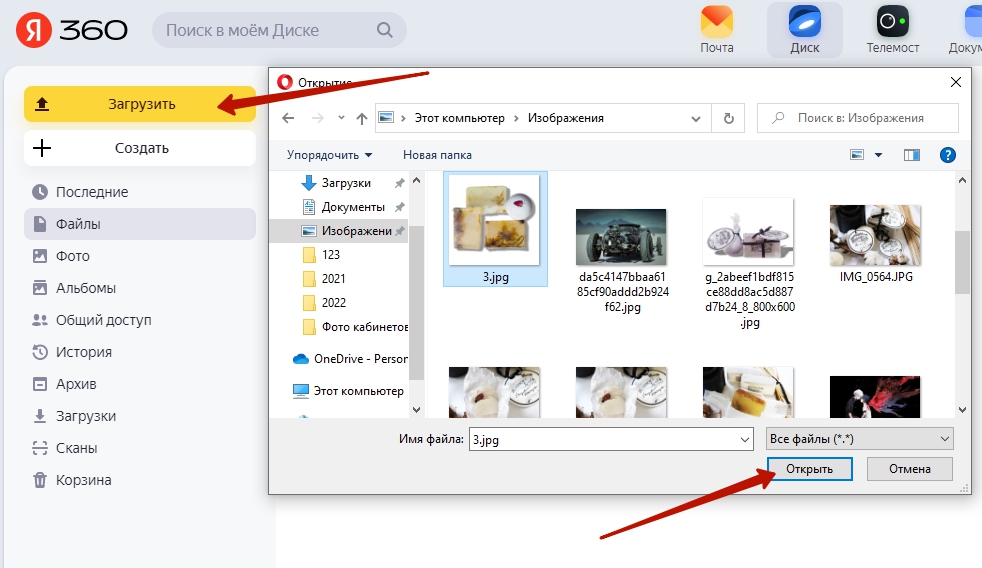Open the Упорядочить dropdown menu
This screenshot has height=568, width=982.
coord(329,155)
